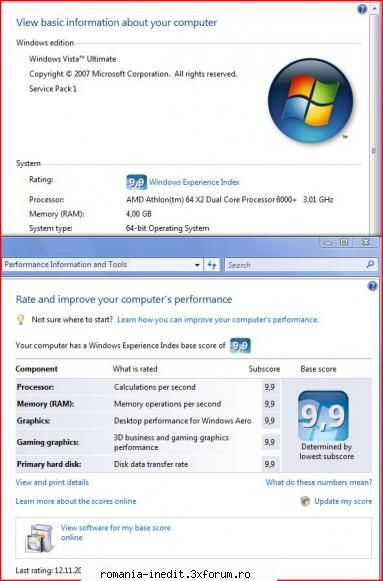This screenshot has width=383, height=581.
Task: Click 64-bit Operating System text
Action: pos(167,228)
